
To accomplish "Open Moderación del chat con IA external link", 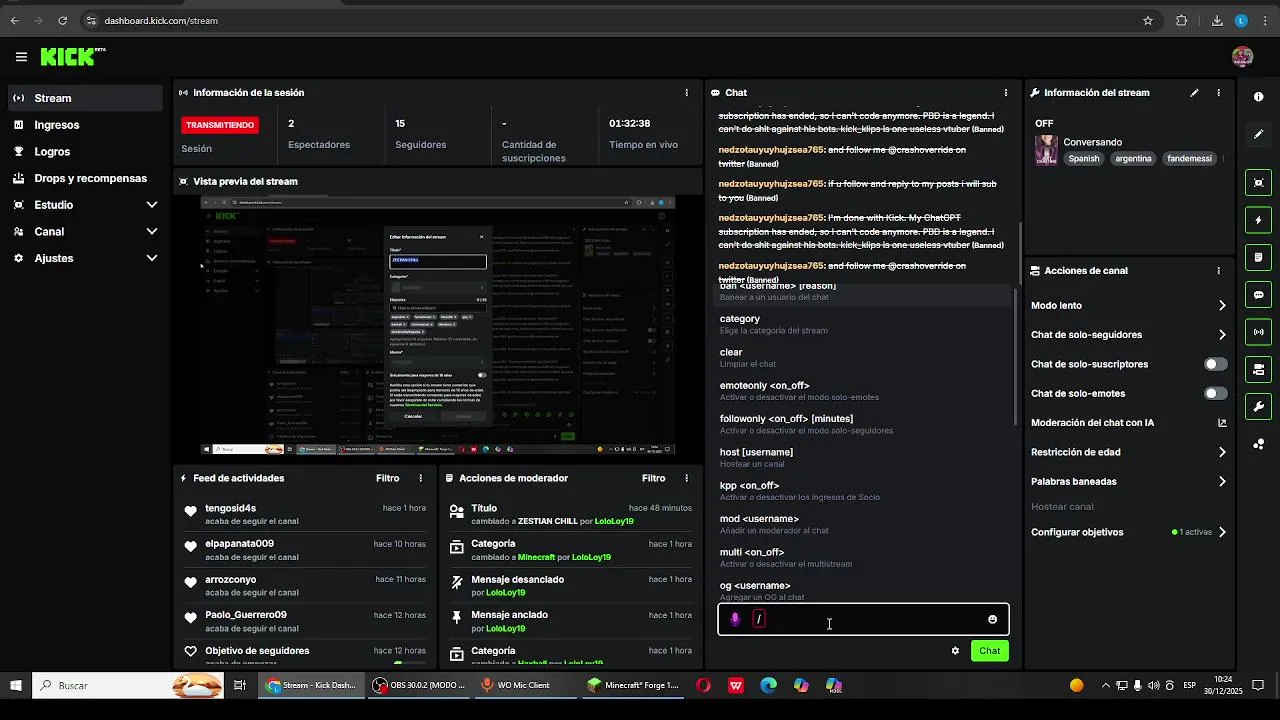I will click(1222, 423).
